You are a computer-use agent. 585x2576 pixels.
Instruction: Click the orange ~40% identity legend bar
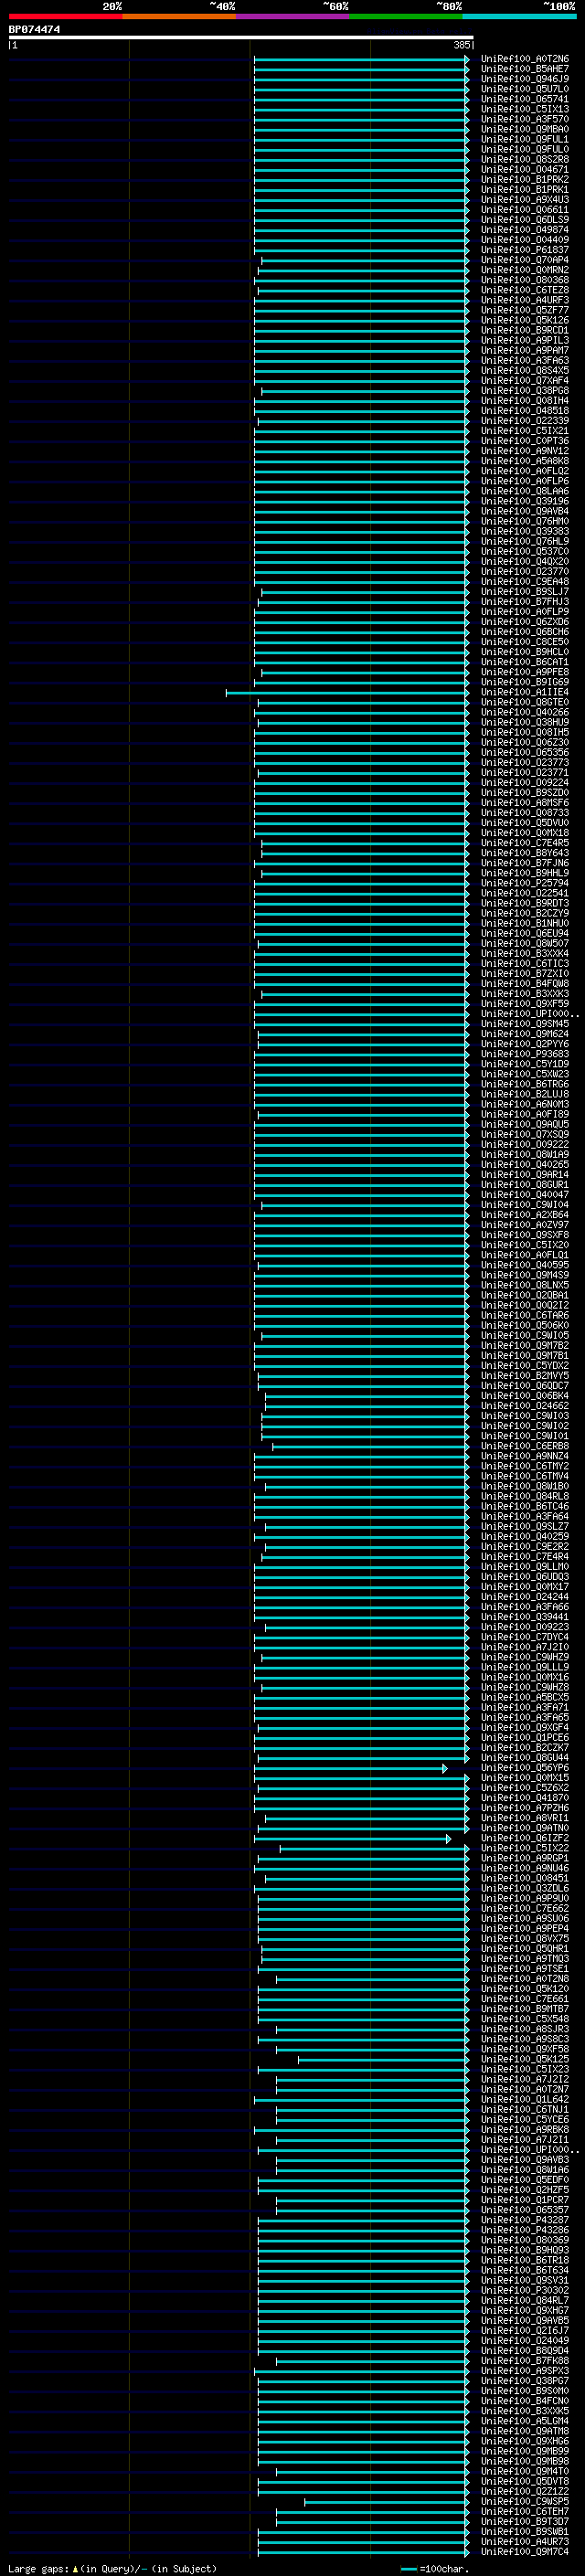coord(179,16)
